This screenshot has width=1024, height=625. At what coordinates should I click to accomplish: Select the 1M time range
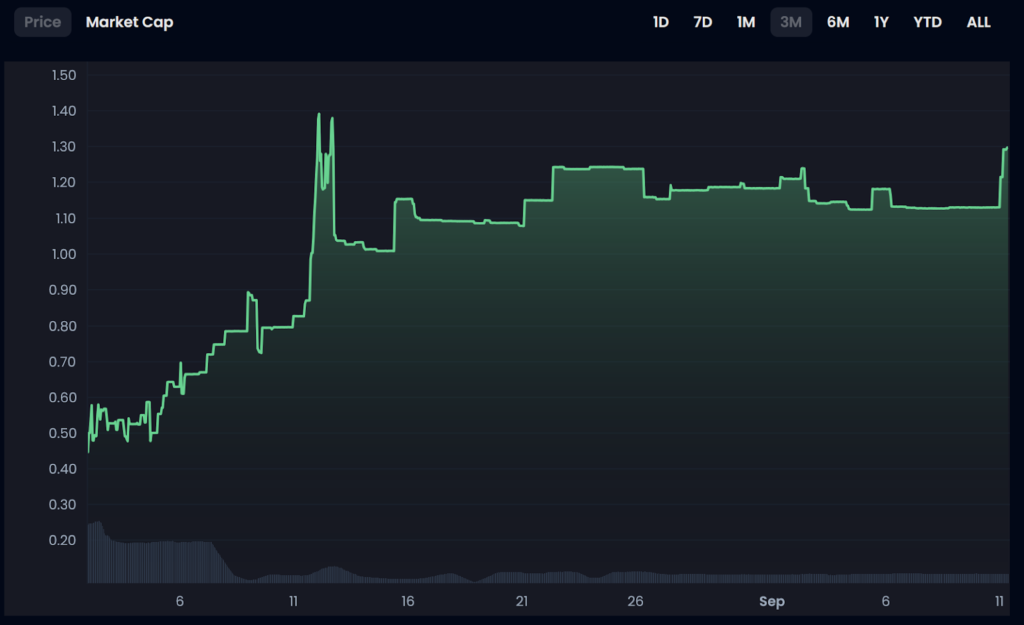tap(746, 22)
